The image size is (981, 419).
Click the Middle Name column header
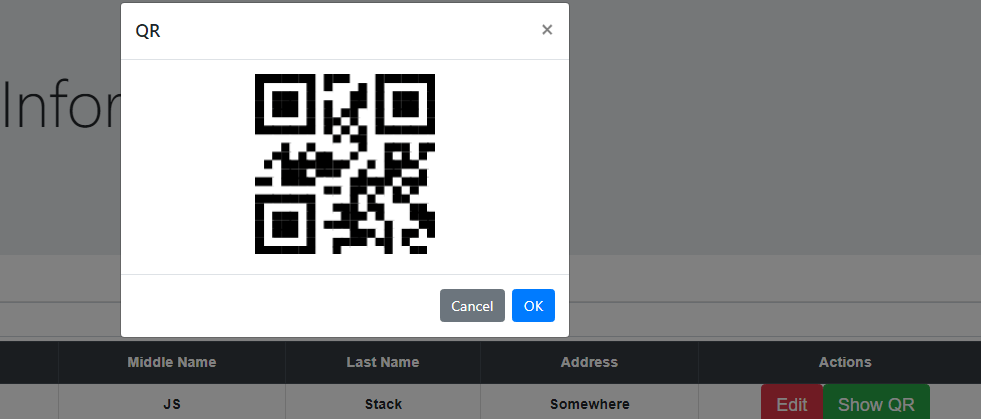(172, 362)
